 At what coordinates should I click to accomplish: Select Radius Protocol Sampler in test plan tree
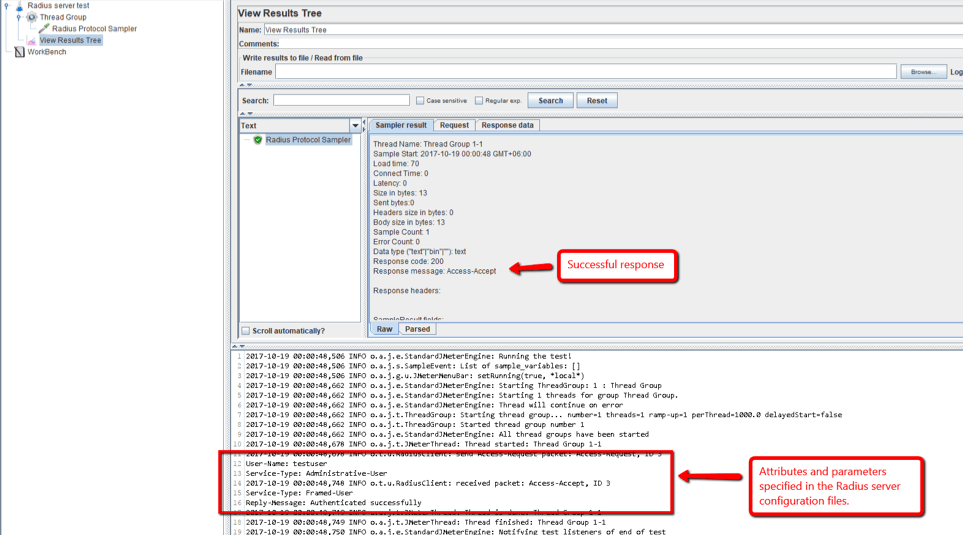pos(94,28)
